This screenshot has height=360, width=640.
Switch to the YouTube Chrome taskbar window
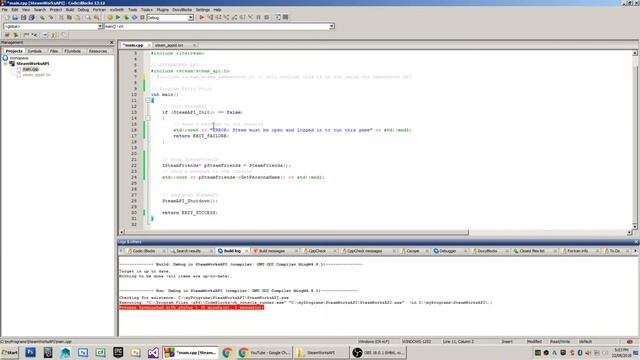click(264, 353)
